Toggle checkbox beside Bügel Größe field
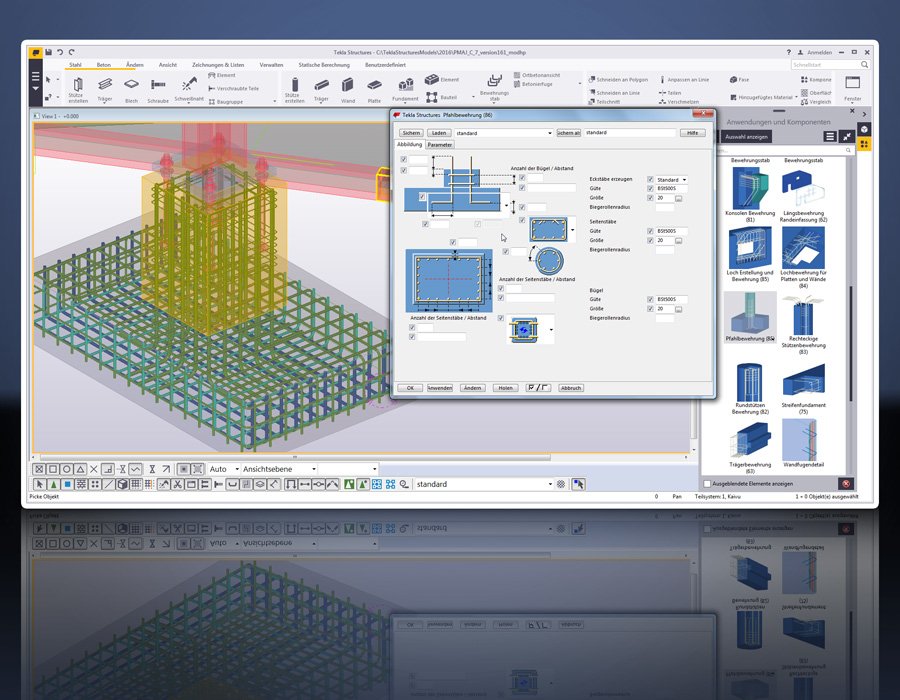This screenshot has width=900, height=700. (x=650, y=309)
